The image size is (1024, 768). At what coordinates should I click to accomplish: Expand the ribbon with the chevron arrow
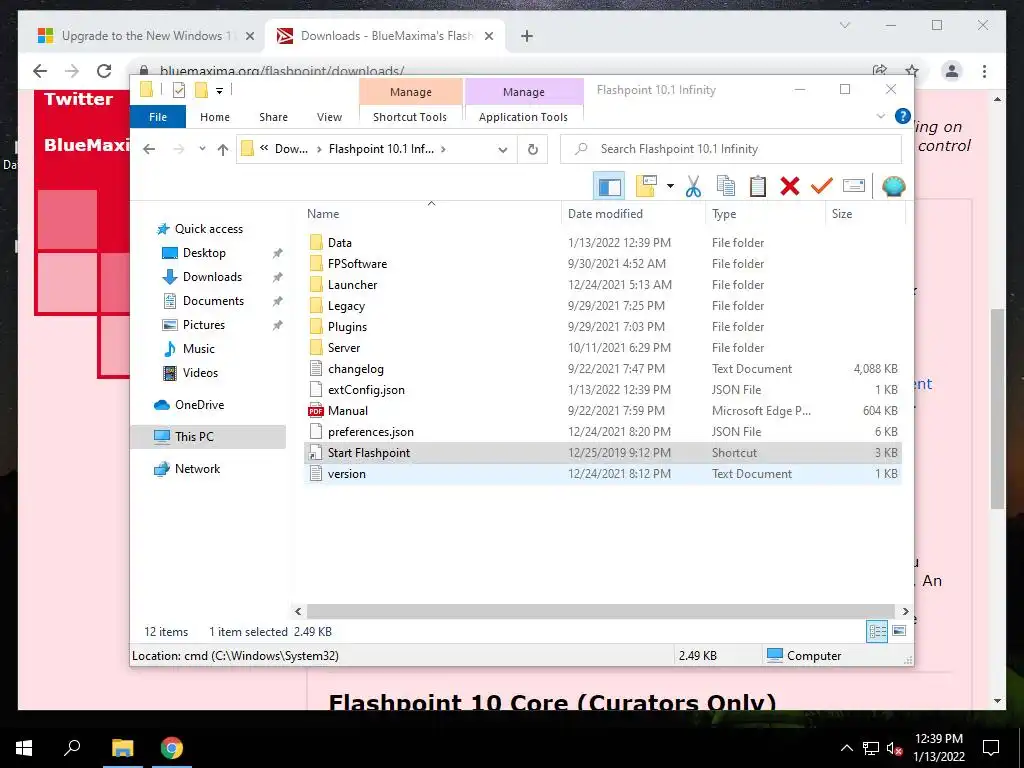click(880, 116)
